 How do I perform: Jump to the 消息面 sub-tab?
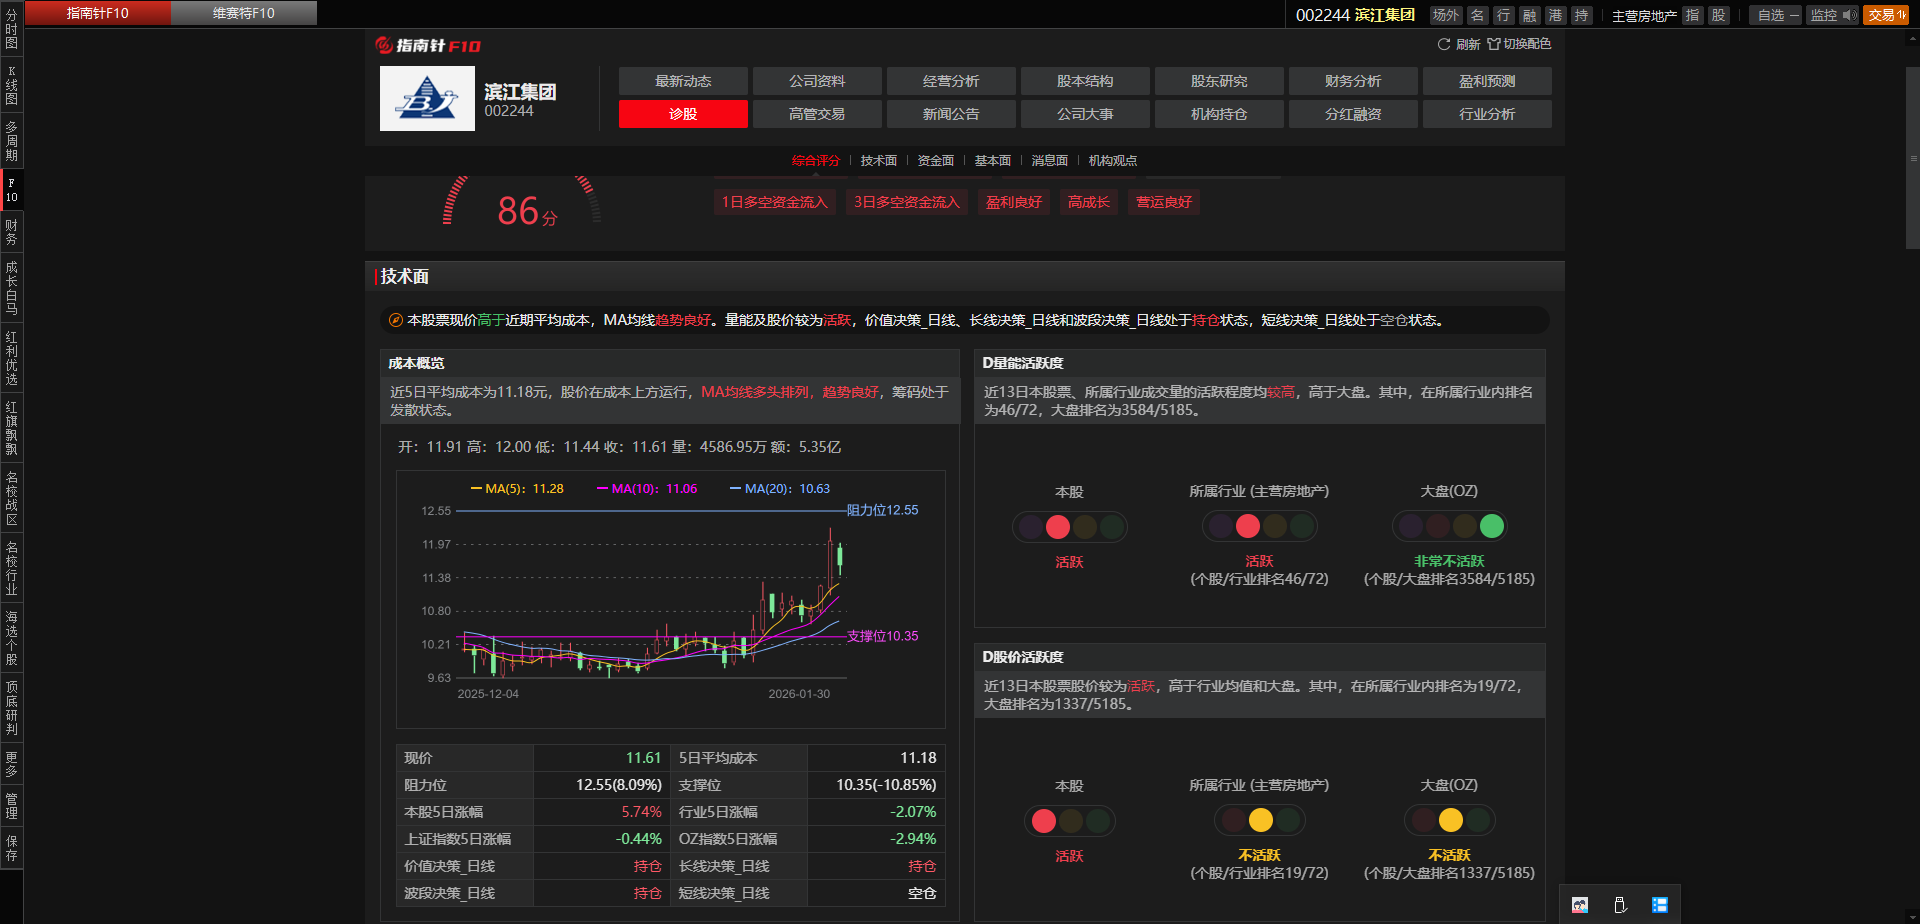pyautogui.click(x=1050, y=161)
